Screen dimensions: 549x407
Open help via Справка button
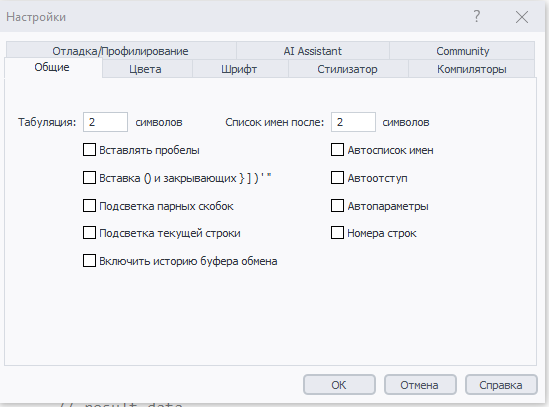point(501,385)
